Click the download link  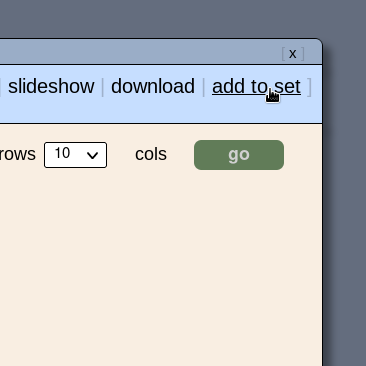(x=153, y=86)
